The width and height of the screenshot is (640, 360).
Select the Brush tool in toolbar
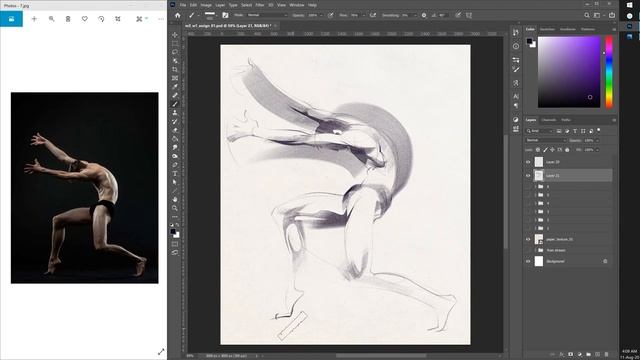pyautogui.click(x=175, y=104)
